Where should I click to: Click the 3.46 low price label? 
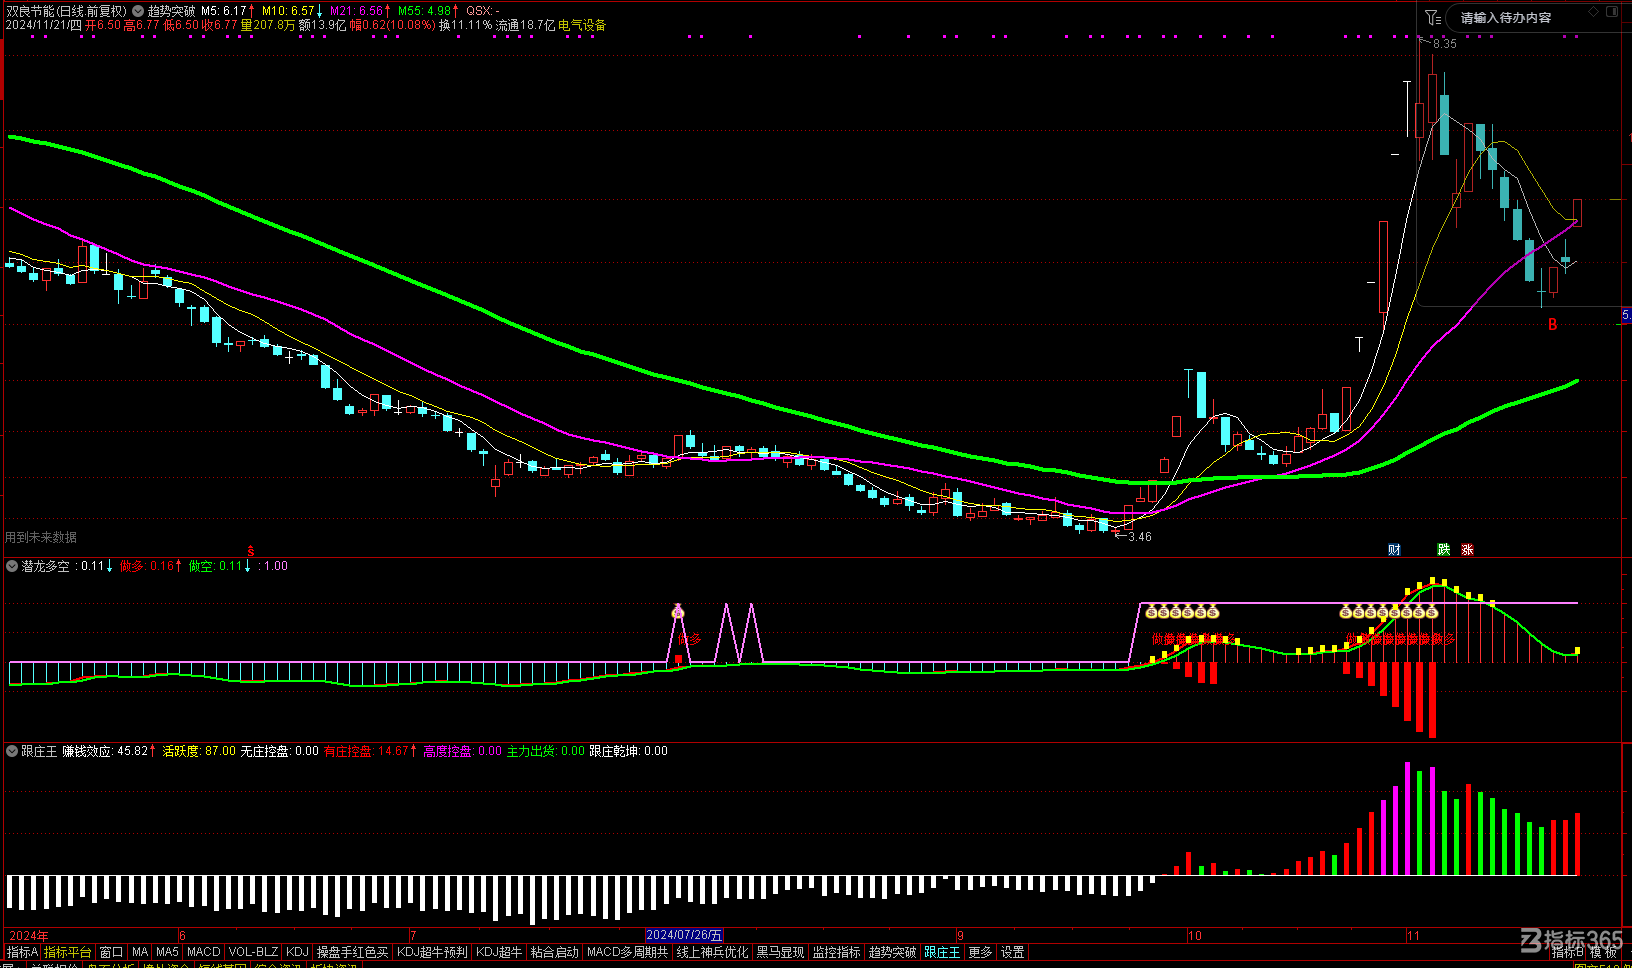click(1139, 537)
